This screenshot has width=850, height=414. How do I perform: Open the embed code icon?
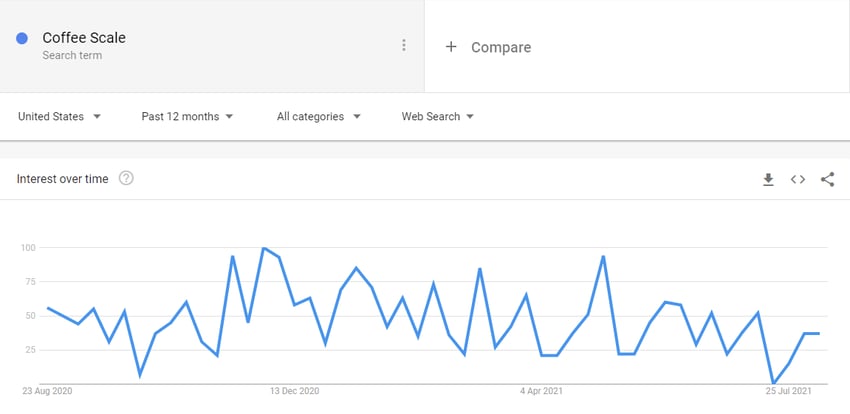(797, 179)
